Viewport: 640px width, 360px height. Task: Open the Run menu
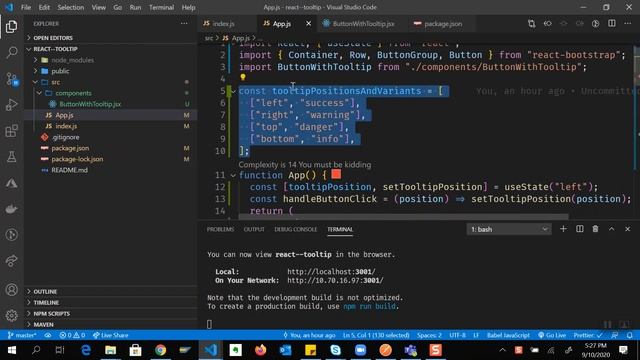[135, 7]
